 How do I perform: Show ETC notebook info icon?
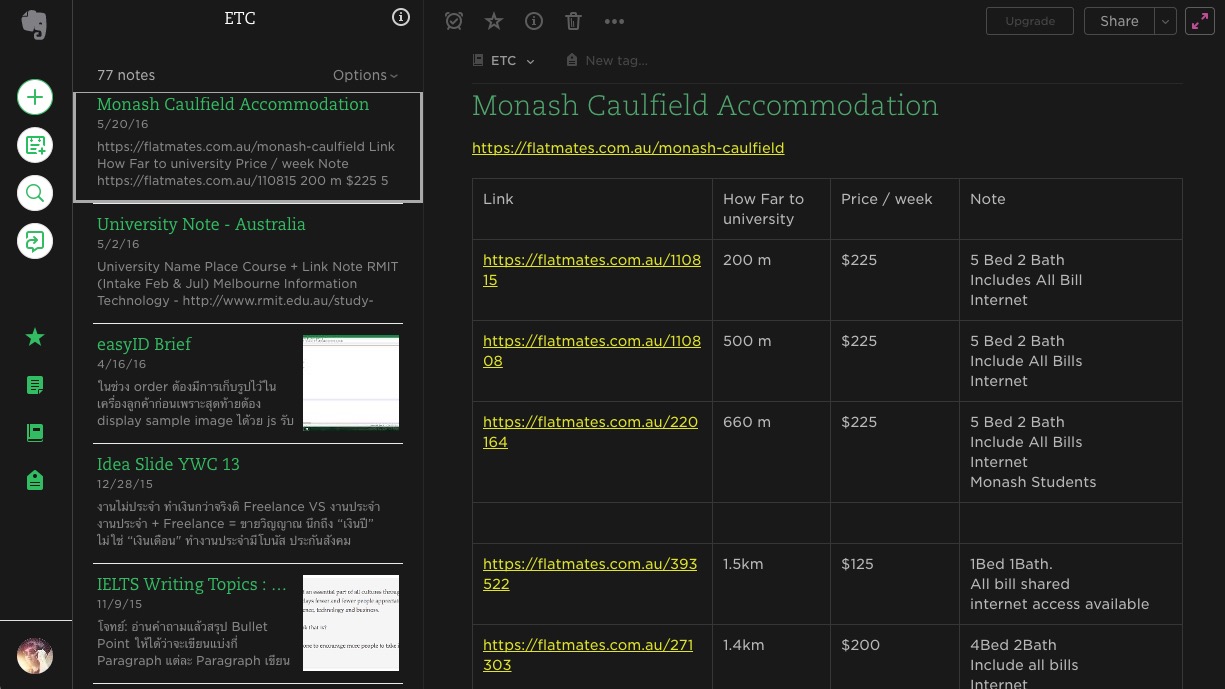(401, 17)
